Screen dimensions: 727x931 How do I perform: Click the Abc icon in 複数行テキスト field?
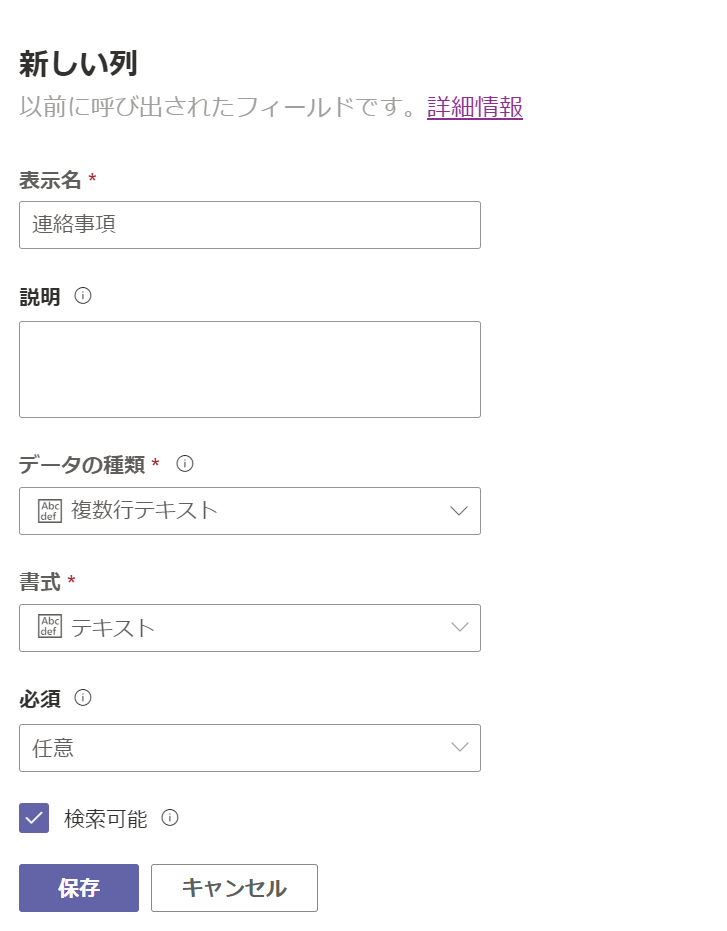(49, 511)
